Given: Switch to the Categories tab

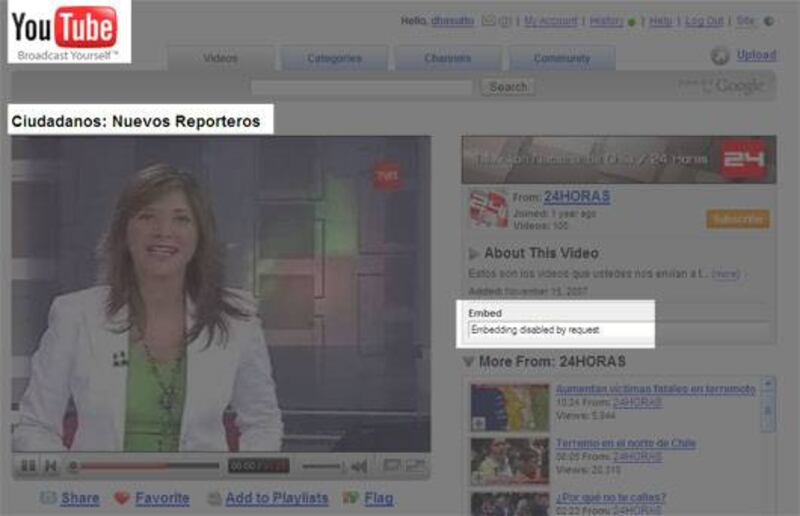Looking at the screenshot, I should tap(334, 58).
